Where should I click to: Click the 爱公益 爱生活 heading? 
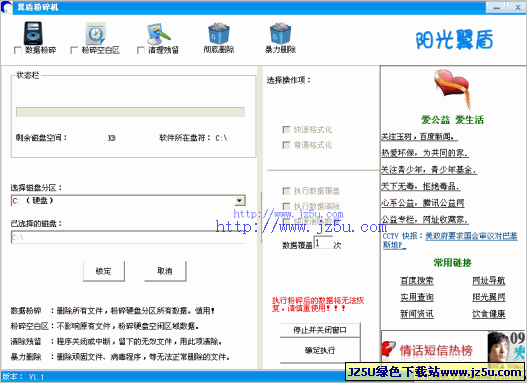pos(452,120)
